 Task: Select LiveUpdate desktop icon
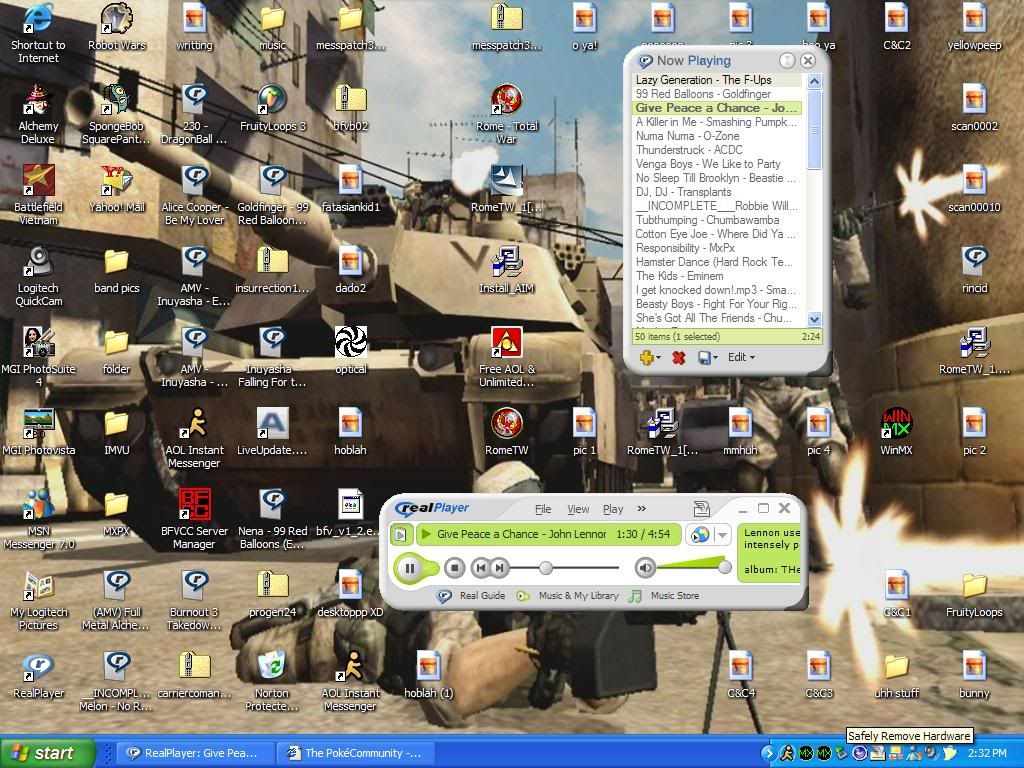pos(272,432)
